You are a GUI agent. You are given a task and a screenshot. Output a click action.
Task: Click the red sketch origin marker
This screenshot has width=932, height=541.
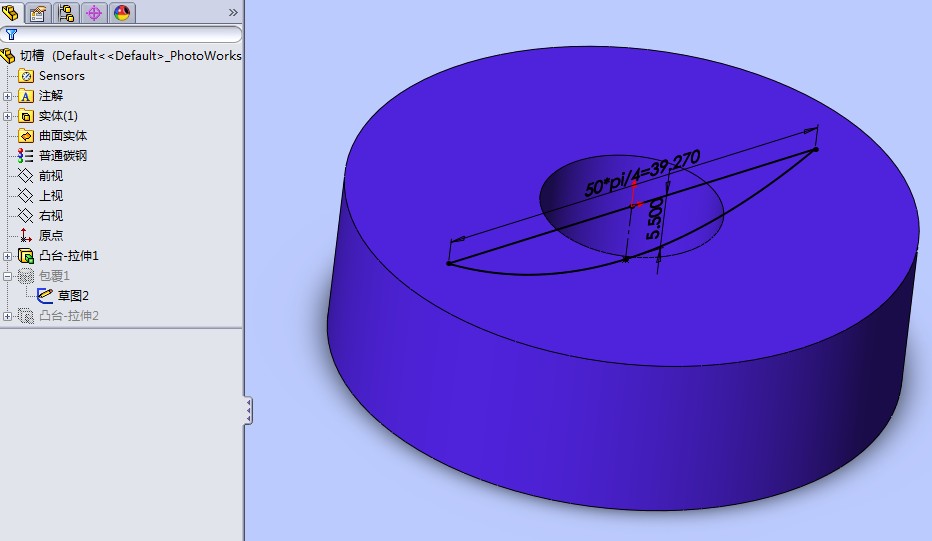pyautogui.click(x=635, y=195)
